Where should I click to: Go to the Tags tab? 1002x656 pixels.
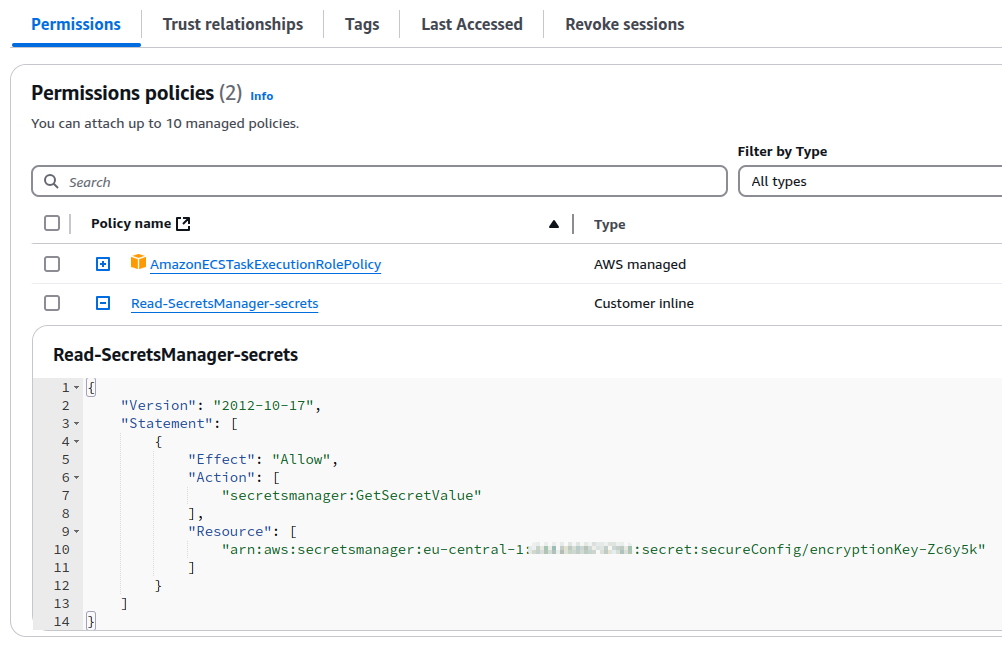tap(362, 24)
